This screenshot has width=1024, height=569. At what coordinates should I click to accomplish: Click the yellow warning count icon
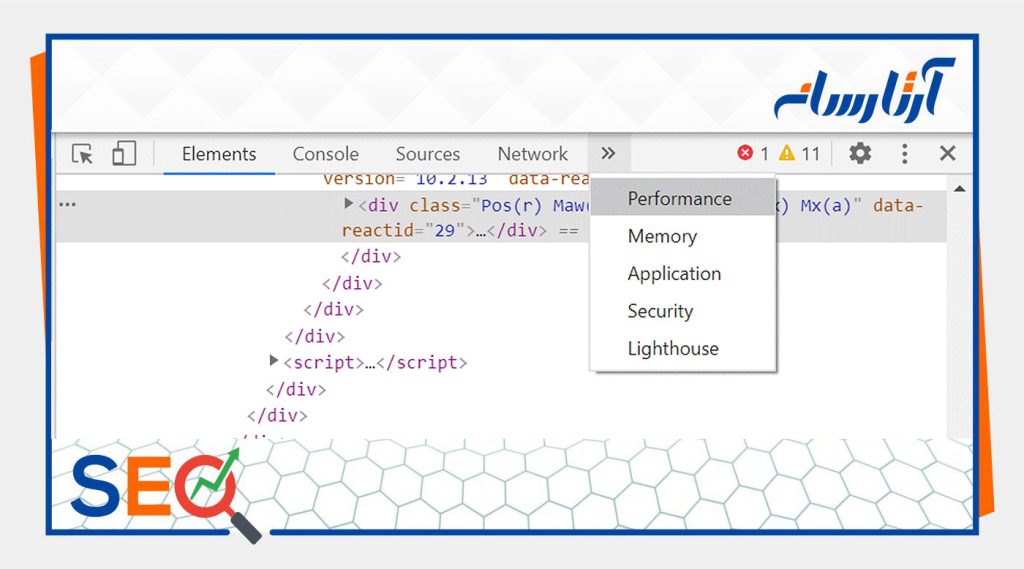[x=787, y=153]
